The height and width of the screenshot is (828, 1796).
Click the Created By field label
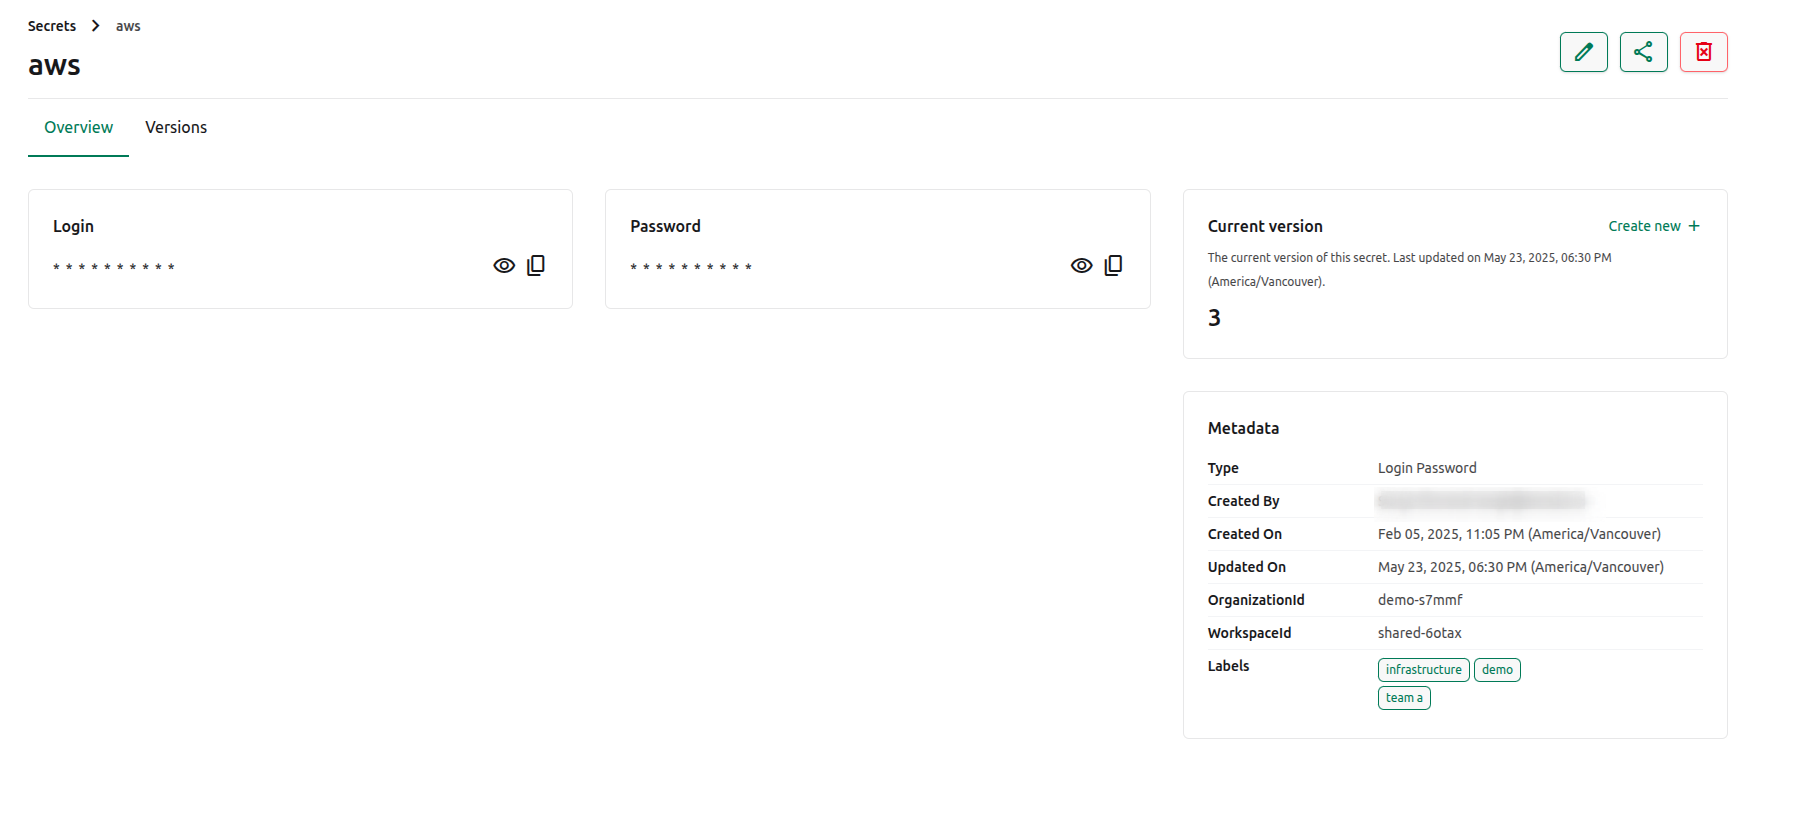tap(1243, 501)
